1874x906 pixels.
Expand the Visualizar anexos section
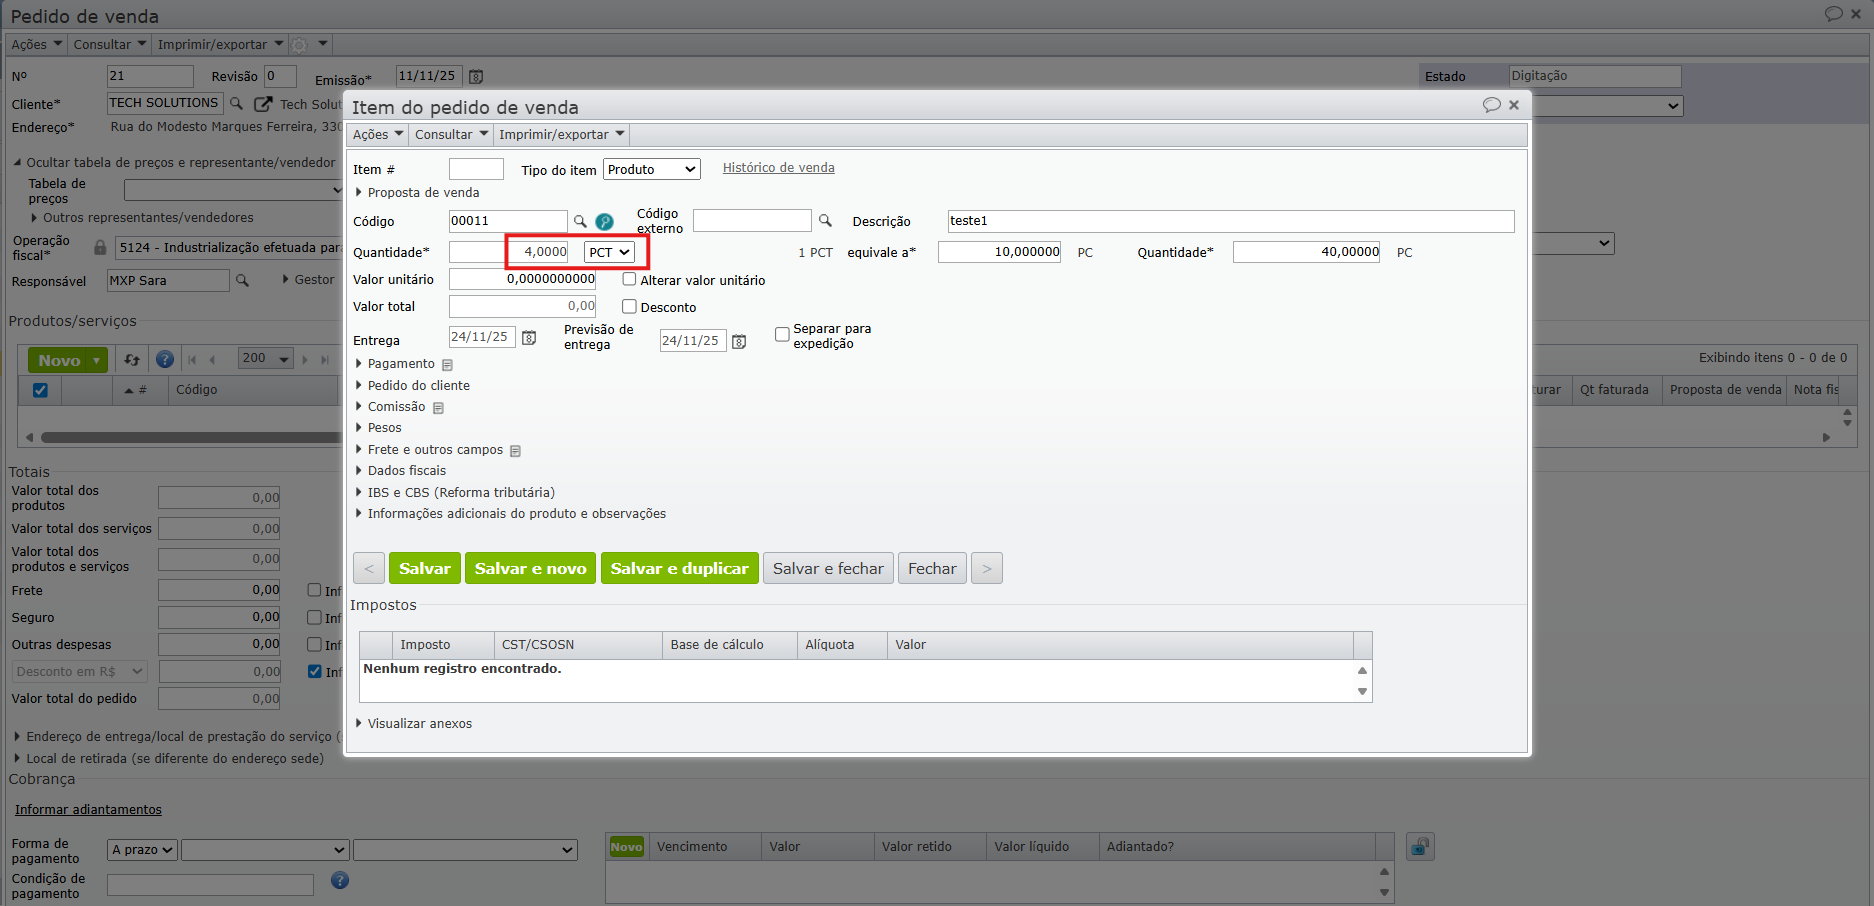click(x=414, y=724)
